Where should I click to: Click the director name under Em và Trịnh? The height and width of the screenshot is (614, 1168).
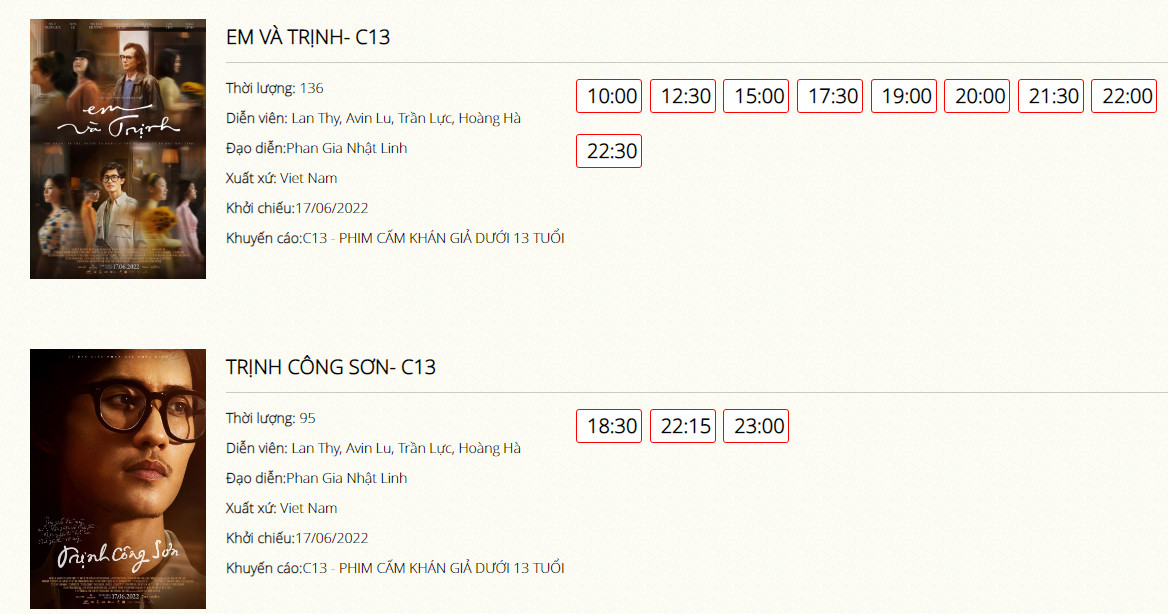tap(347, 148)
